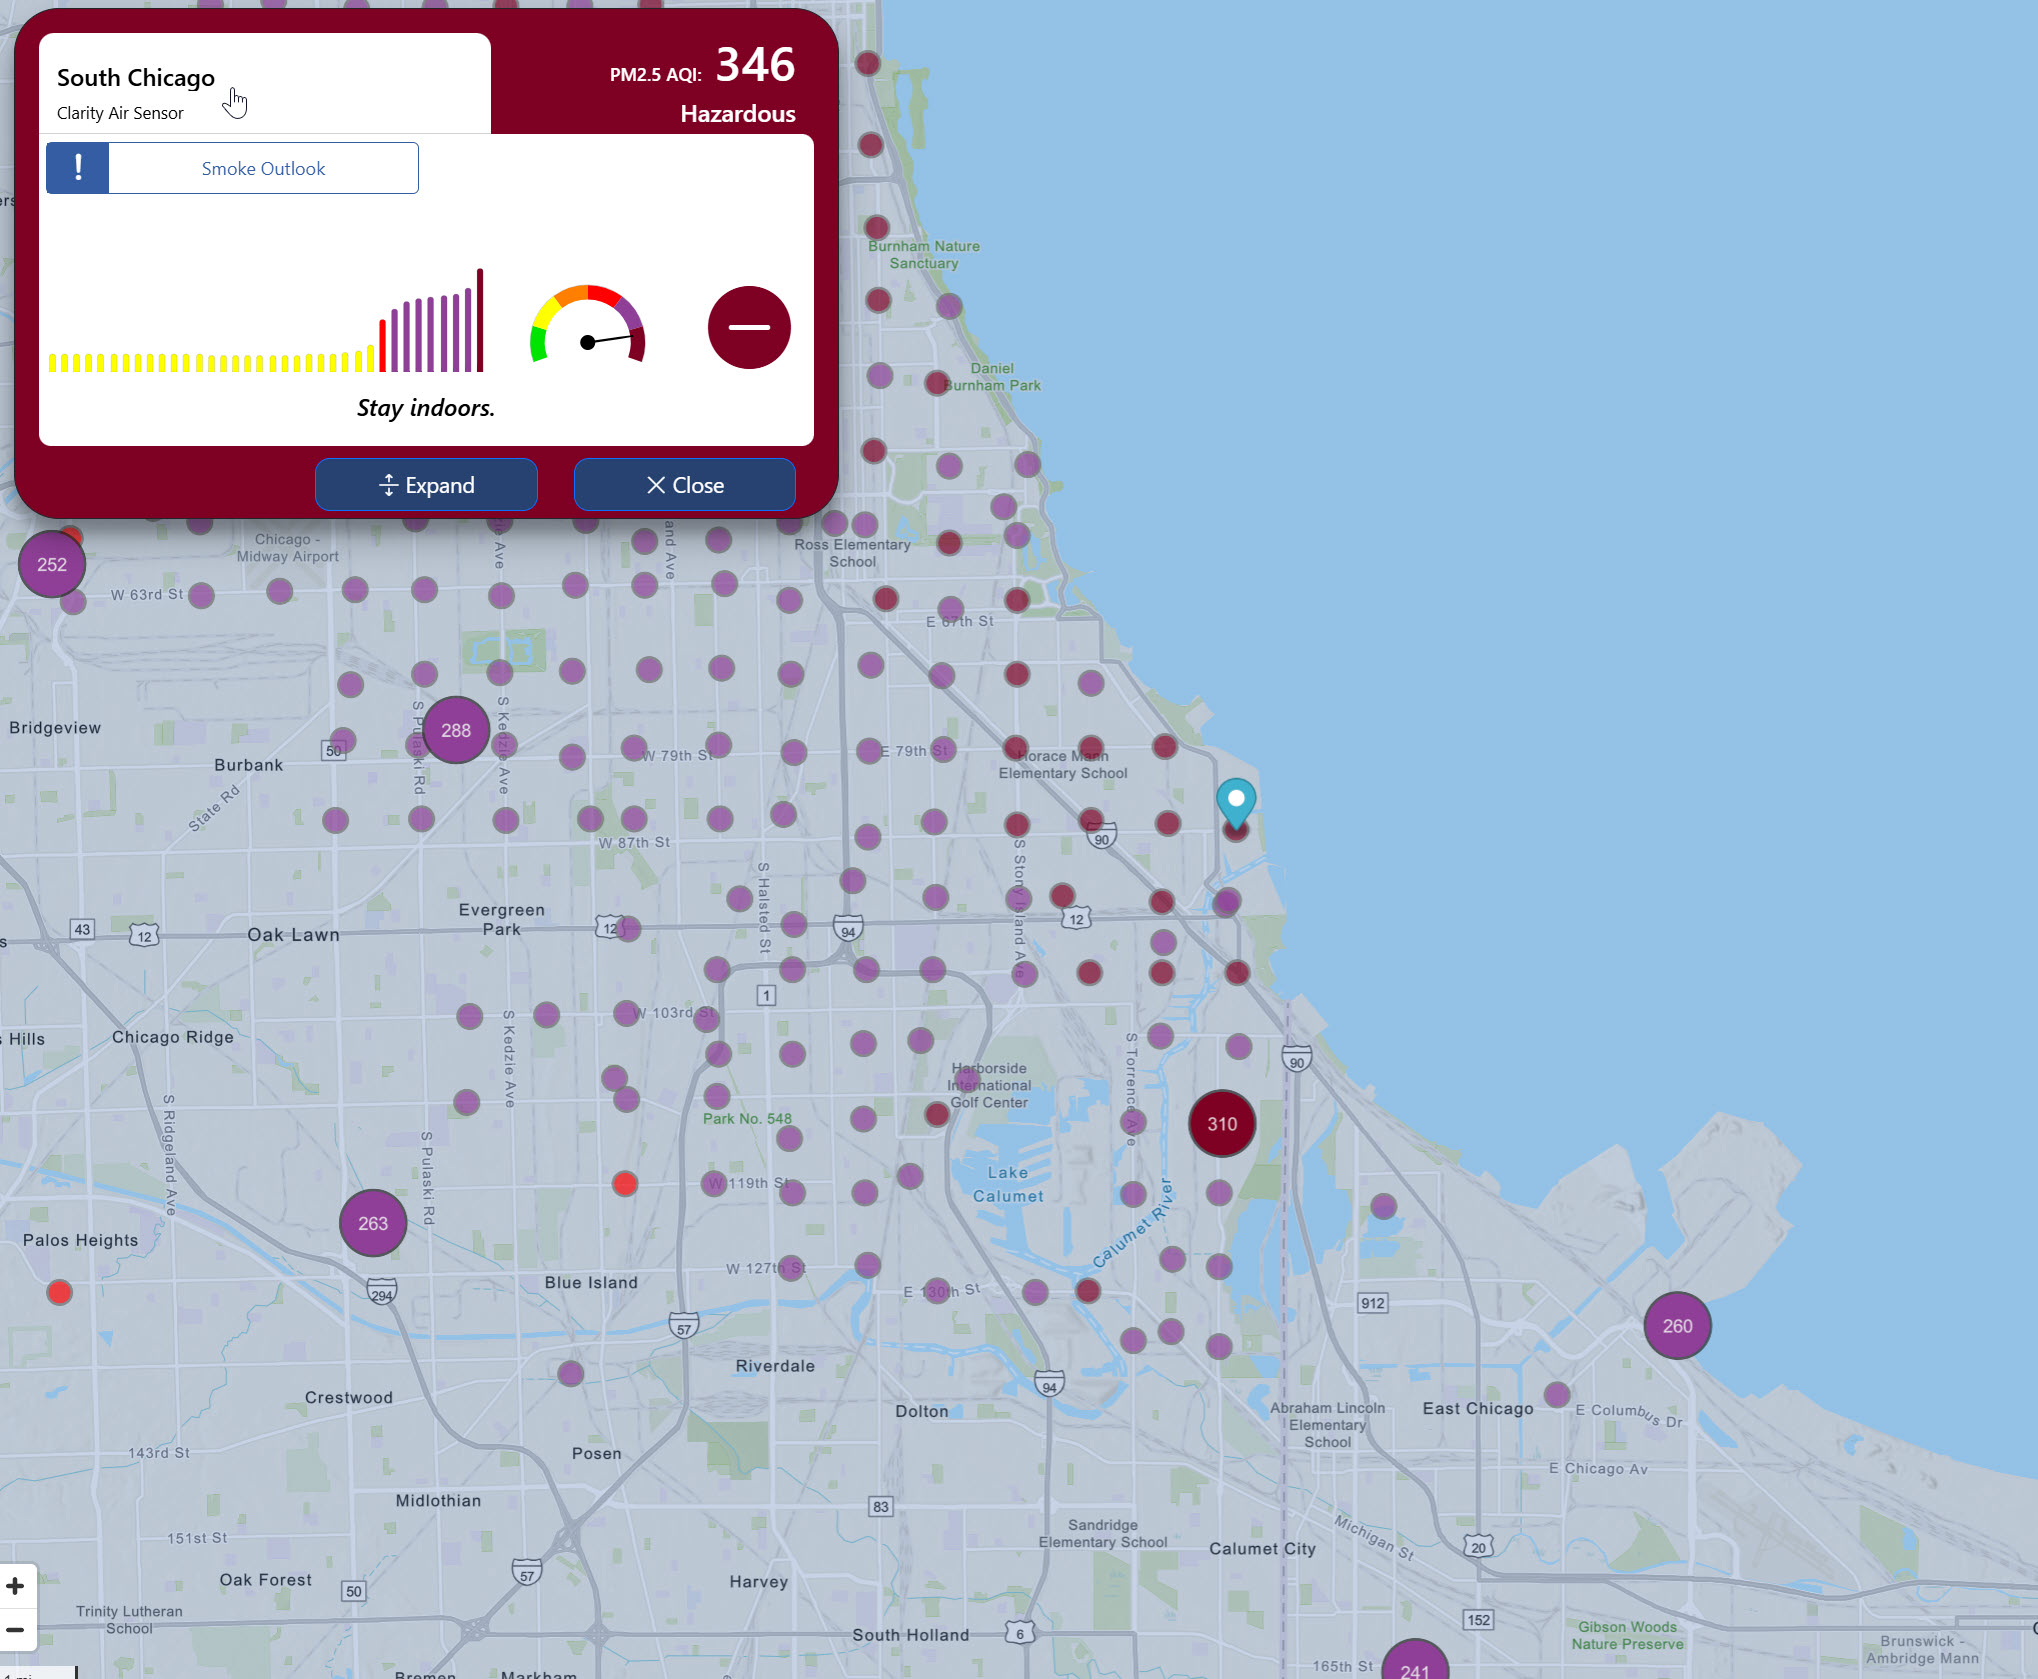2038x1679 pixels.
Task: Select the red sensor dot near W 119th St
Action: pyautogui.click(x=625, y=1184)
